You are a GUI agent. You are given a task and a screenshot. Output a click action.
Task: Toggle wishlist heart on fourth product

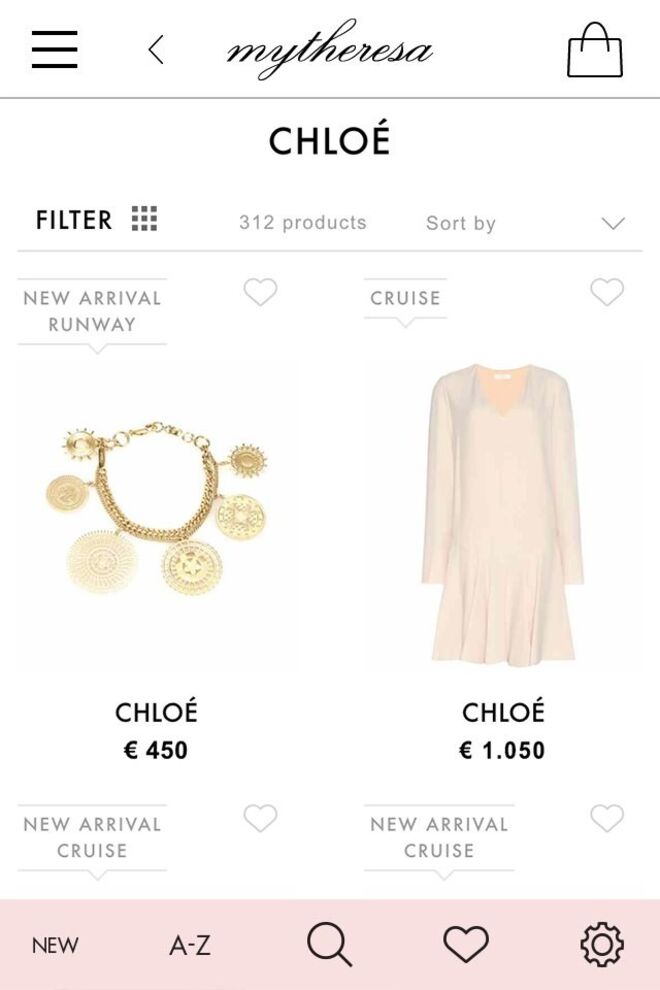pyautogui.click(x=607, y=818)
